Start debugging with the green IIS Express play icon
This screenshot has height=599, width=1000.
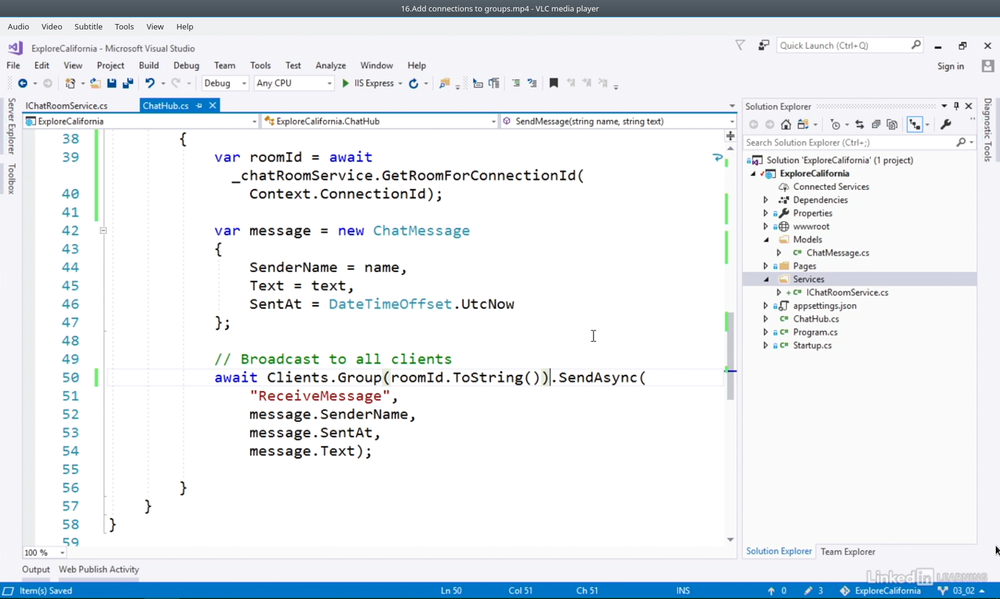coord(346,84)
